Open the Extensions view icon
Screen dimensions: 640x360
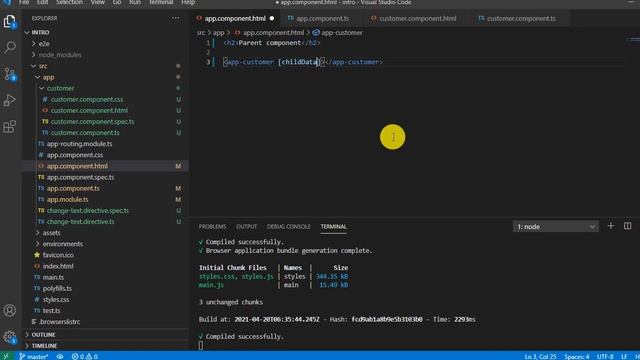[9, 127]
